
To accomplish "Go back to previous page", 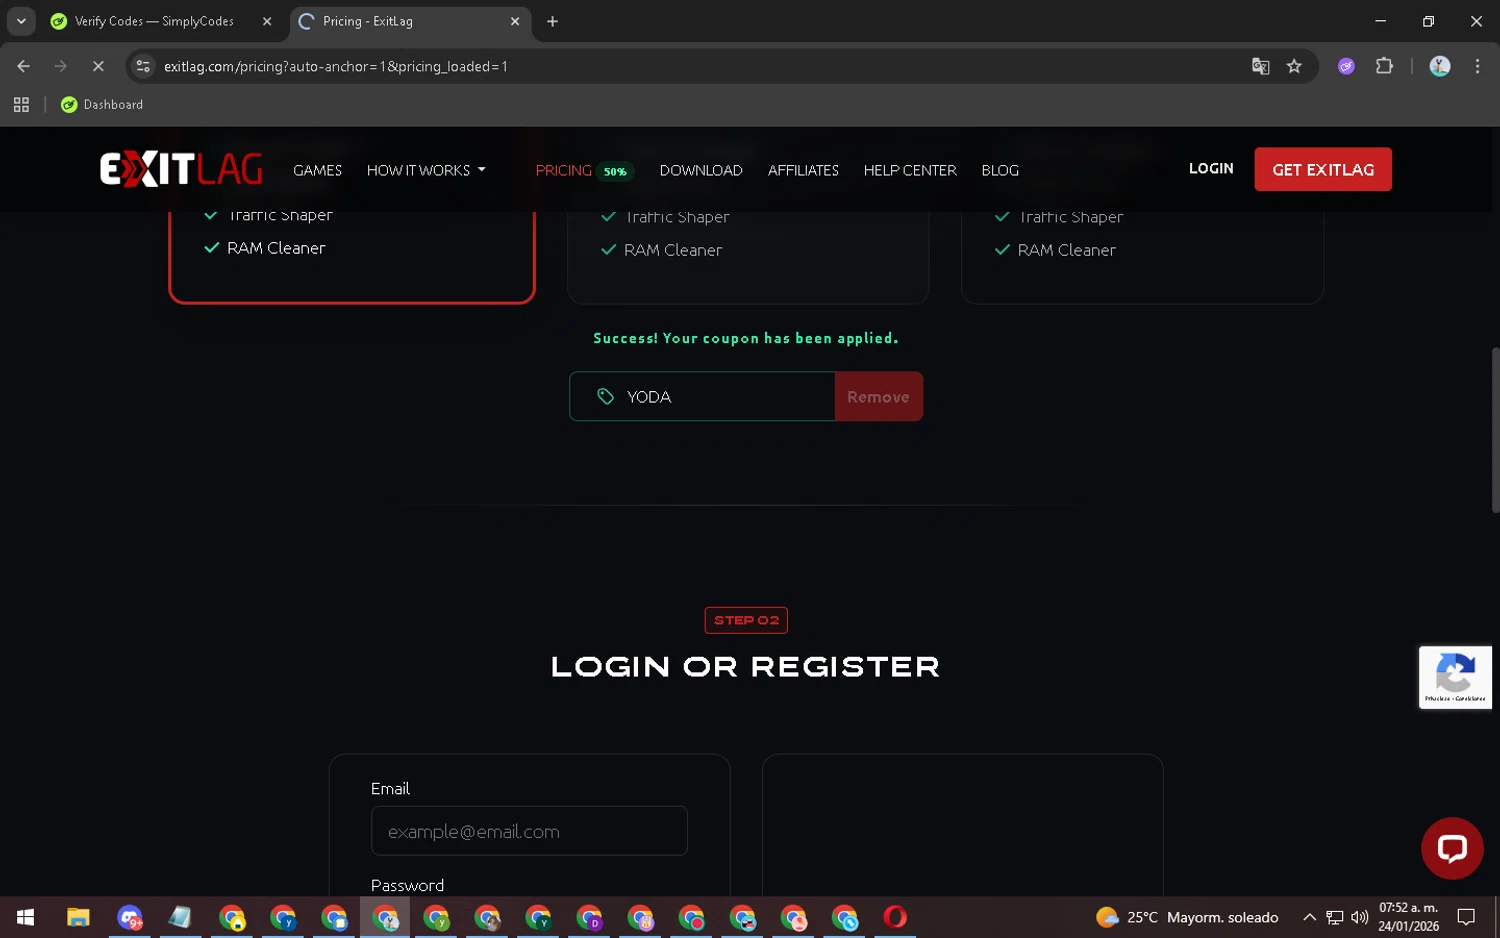I will (x=23, y=66).
